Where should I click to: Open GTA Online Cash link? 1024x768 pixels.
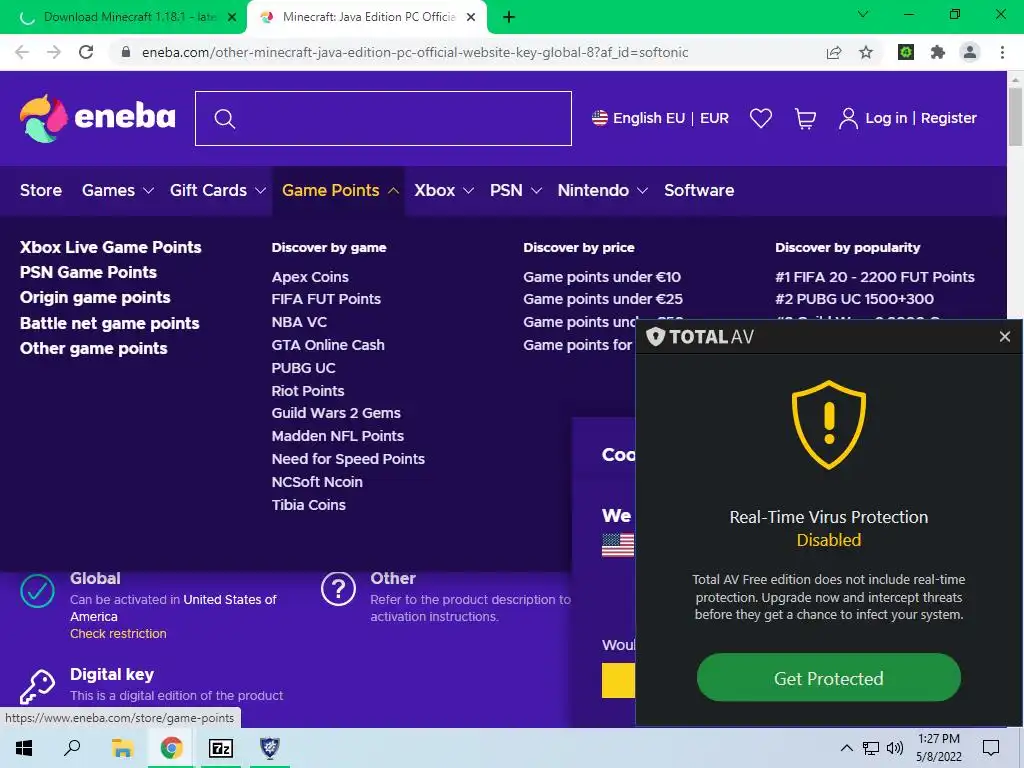(x=328, y=345)
